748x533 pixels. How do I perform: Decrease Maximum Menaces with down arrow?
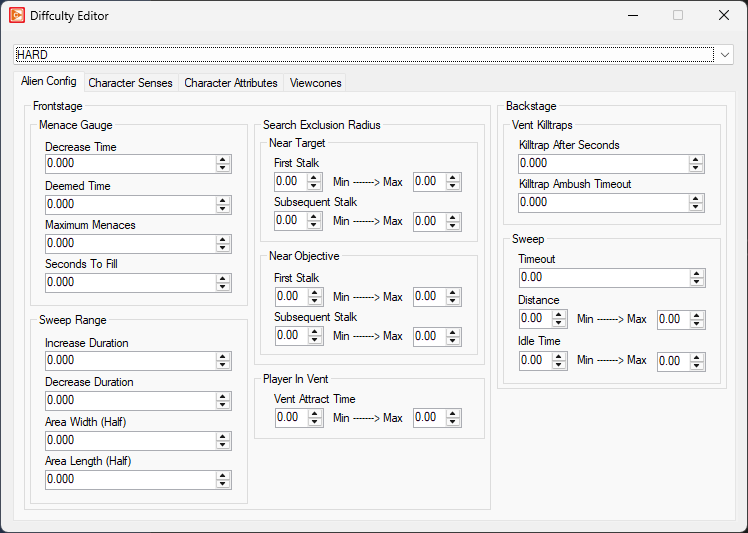tap(223, 247)
